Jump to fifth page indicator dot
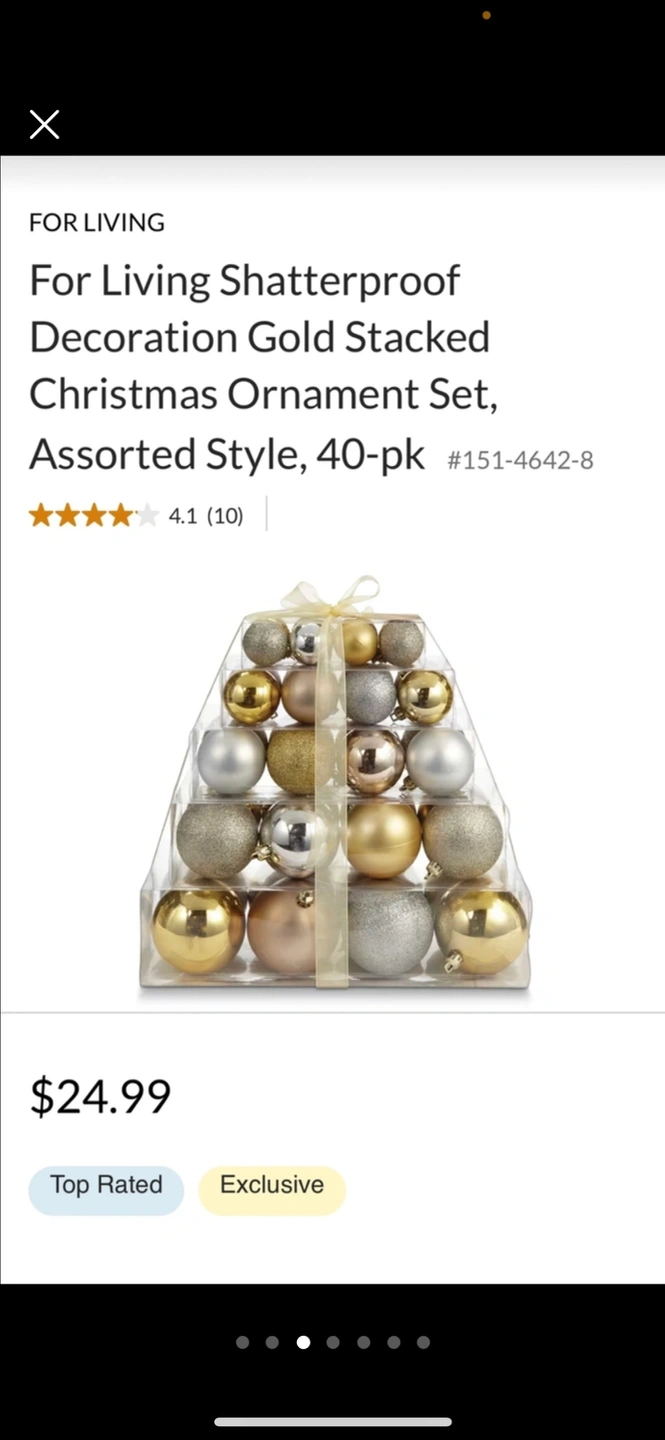 click(x=363, y=1342)
